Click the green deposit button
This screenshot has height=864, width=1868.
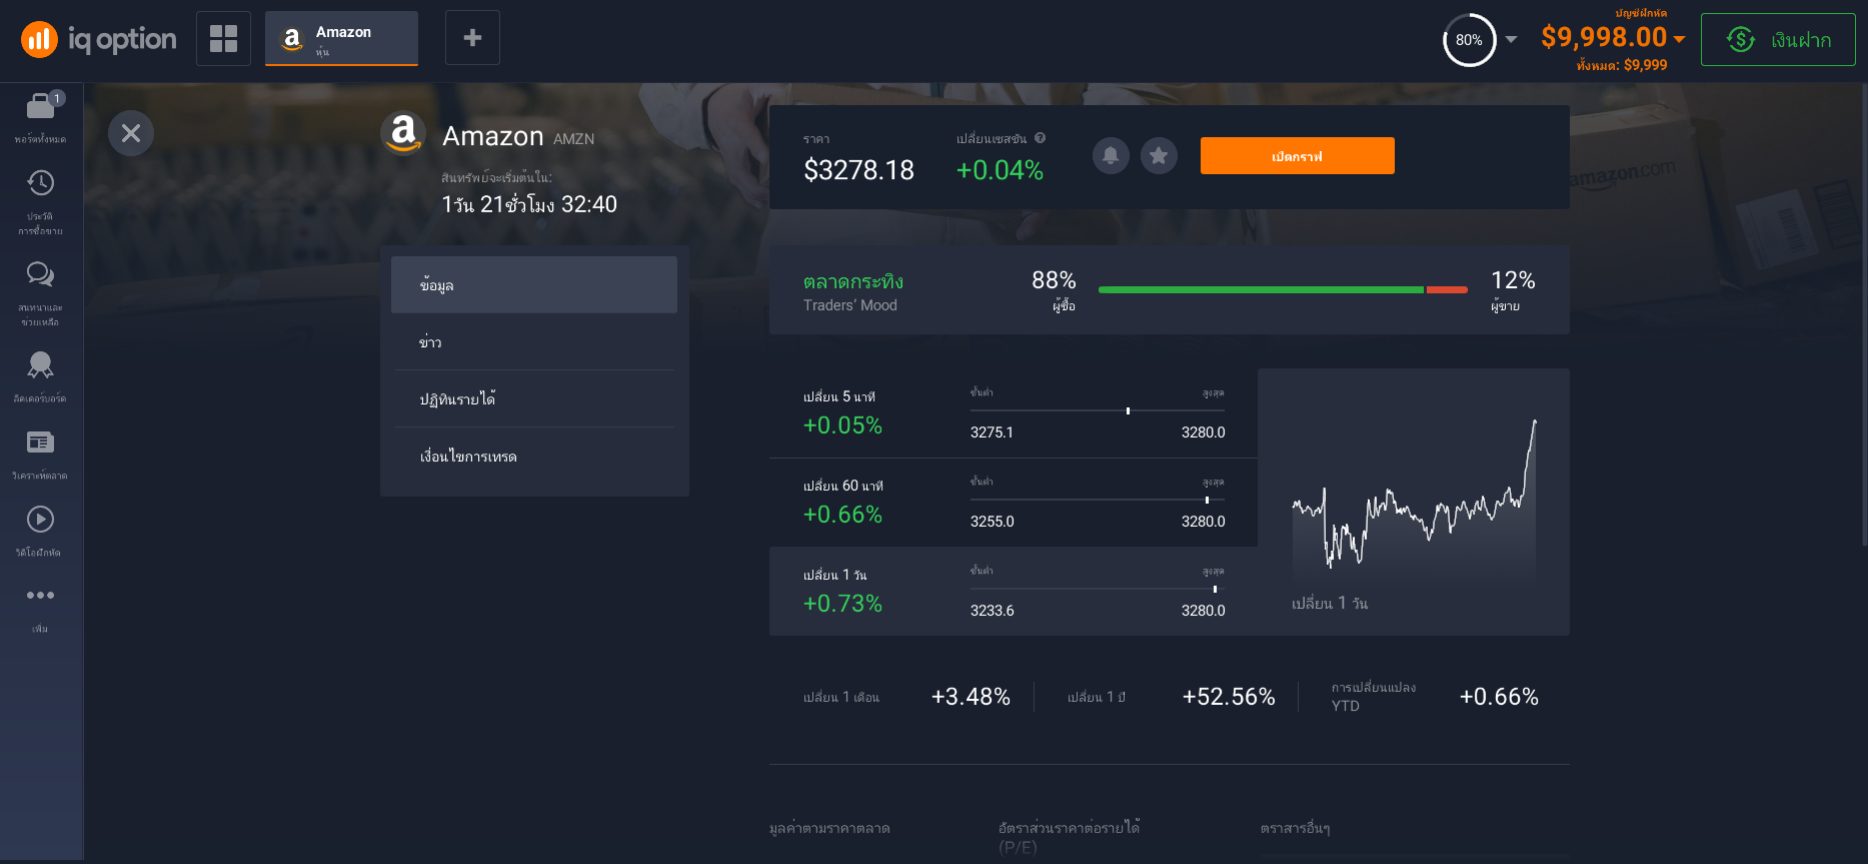[x=1778, y=40]
